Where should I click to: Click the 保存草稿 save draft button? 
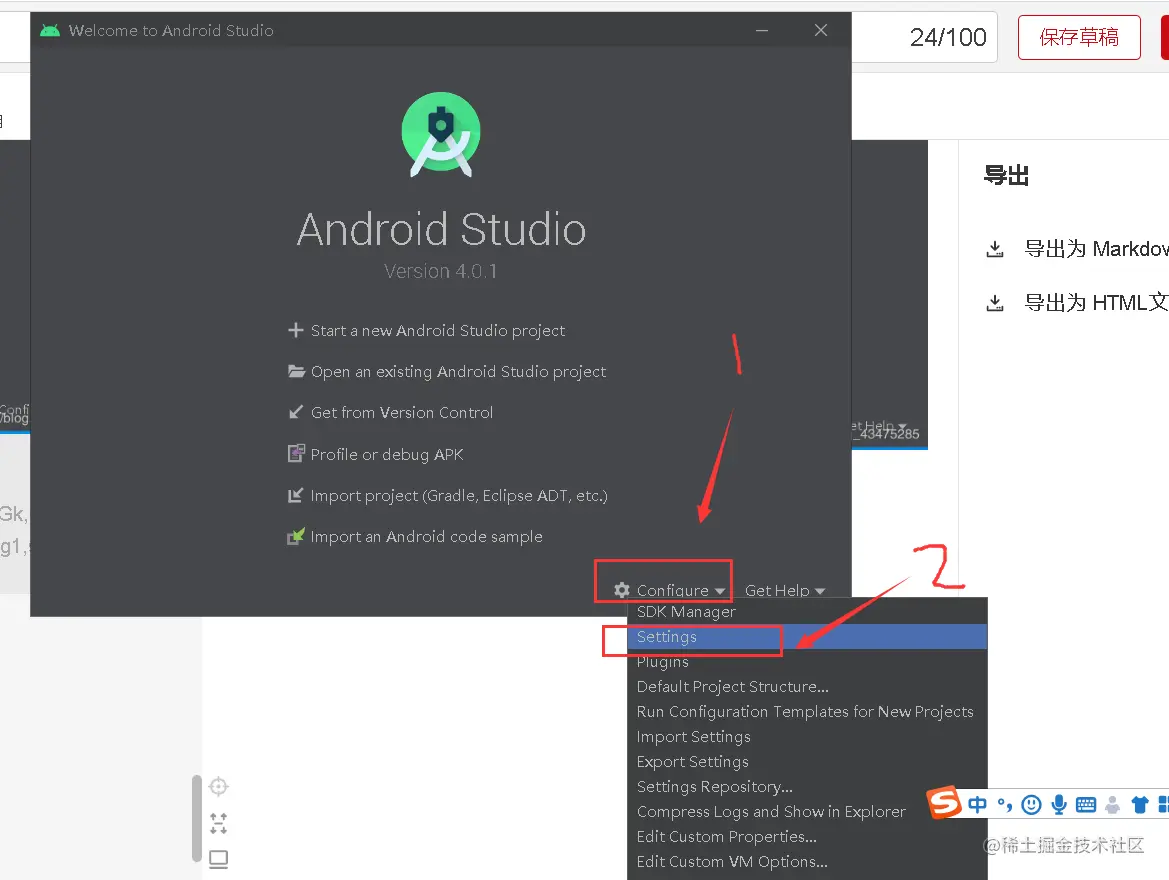(x=1079, y=37)
